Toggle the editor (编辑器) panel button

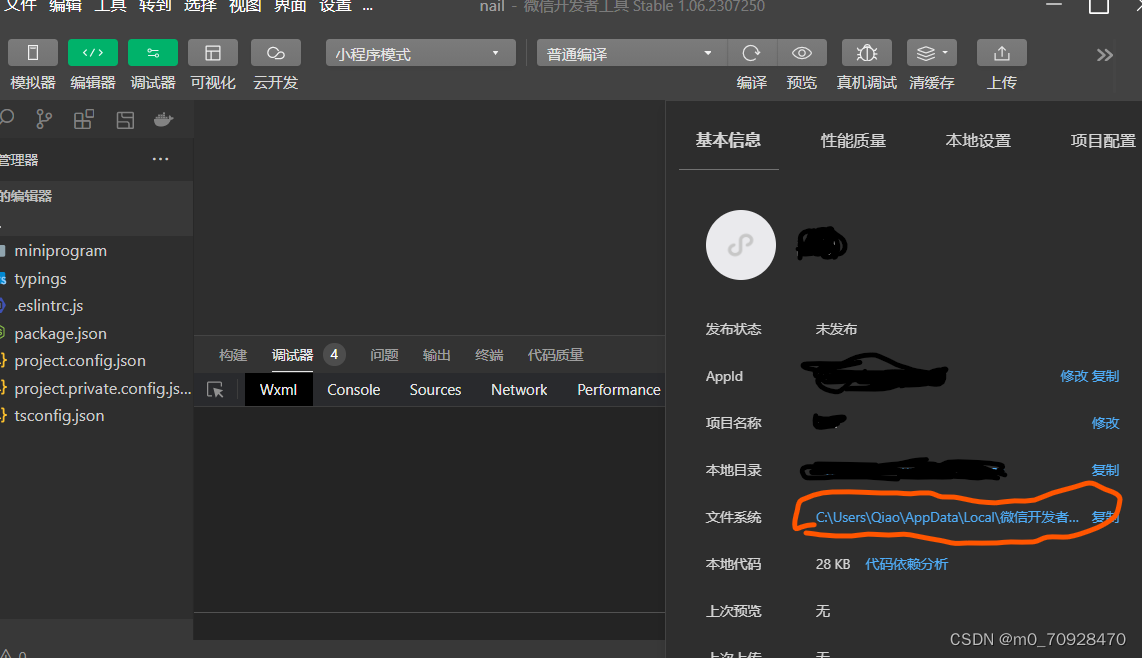pos(92,53)
